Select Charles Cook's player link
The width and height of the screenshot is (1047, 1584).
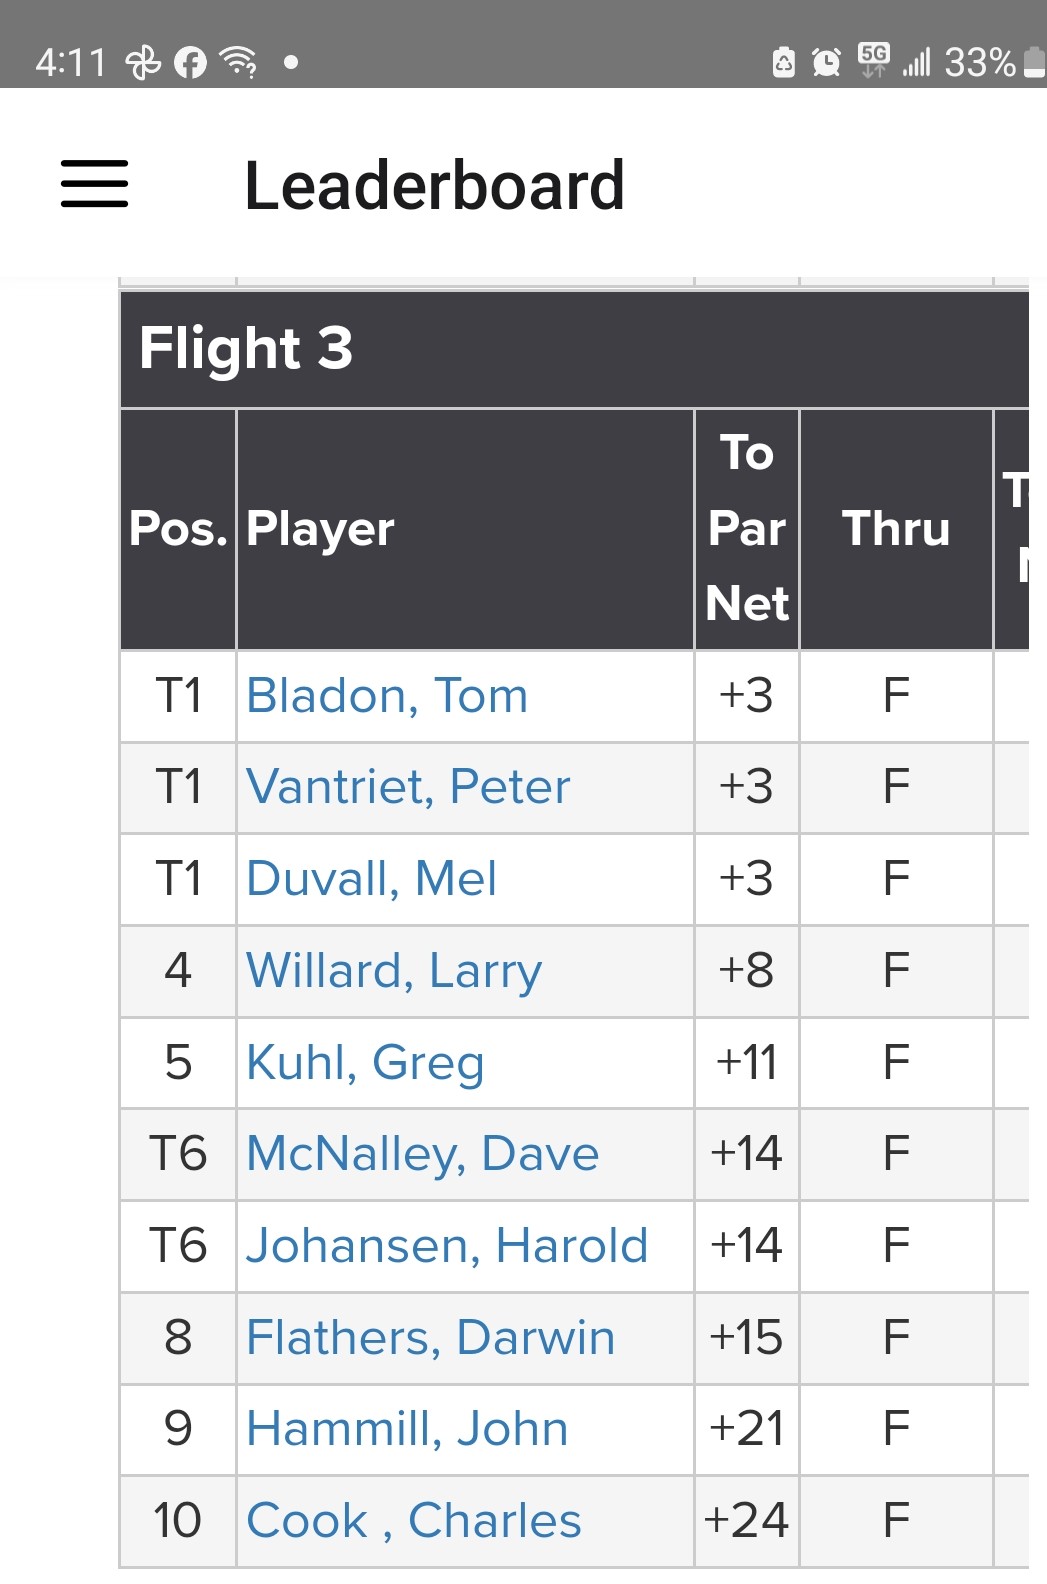point(413,1521)
